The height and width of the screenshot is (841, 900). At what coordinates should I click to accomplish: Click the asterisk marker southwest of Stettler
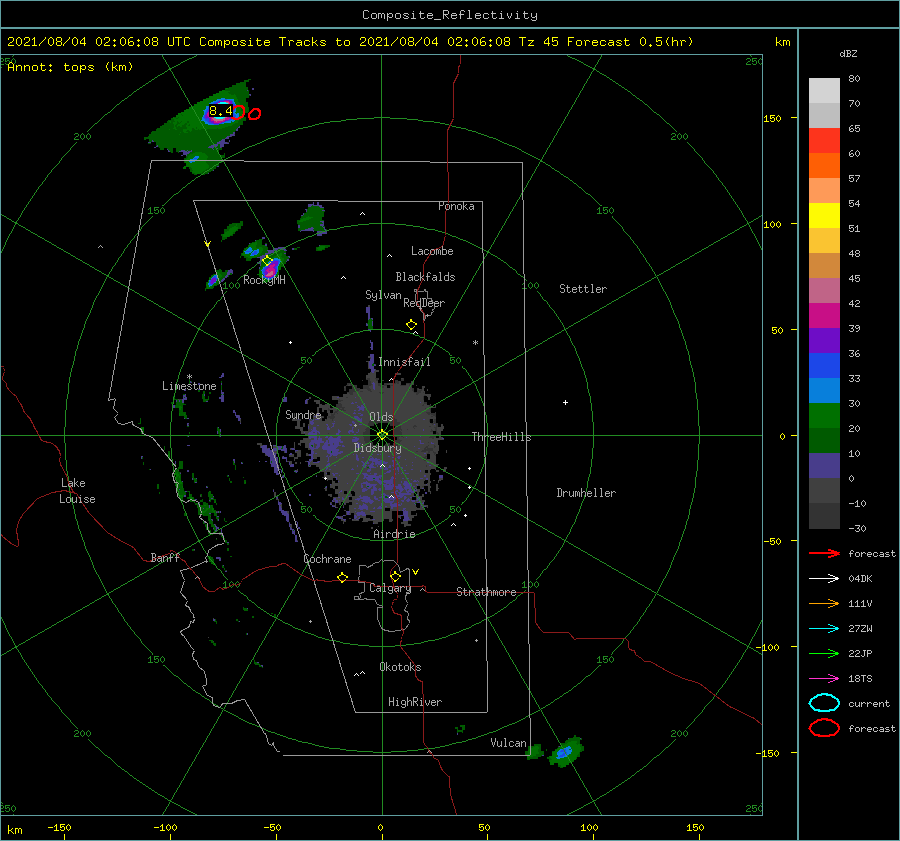(475, 343)
